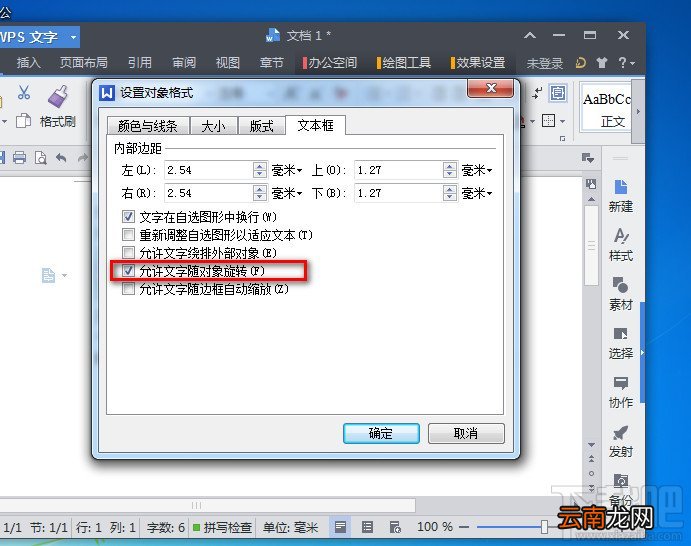Viewport: 691px width, 546px height.
Task: Open 协作 collaboration side panel
Action: pyautogui.click(x=620, y=392)
